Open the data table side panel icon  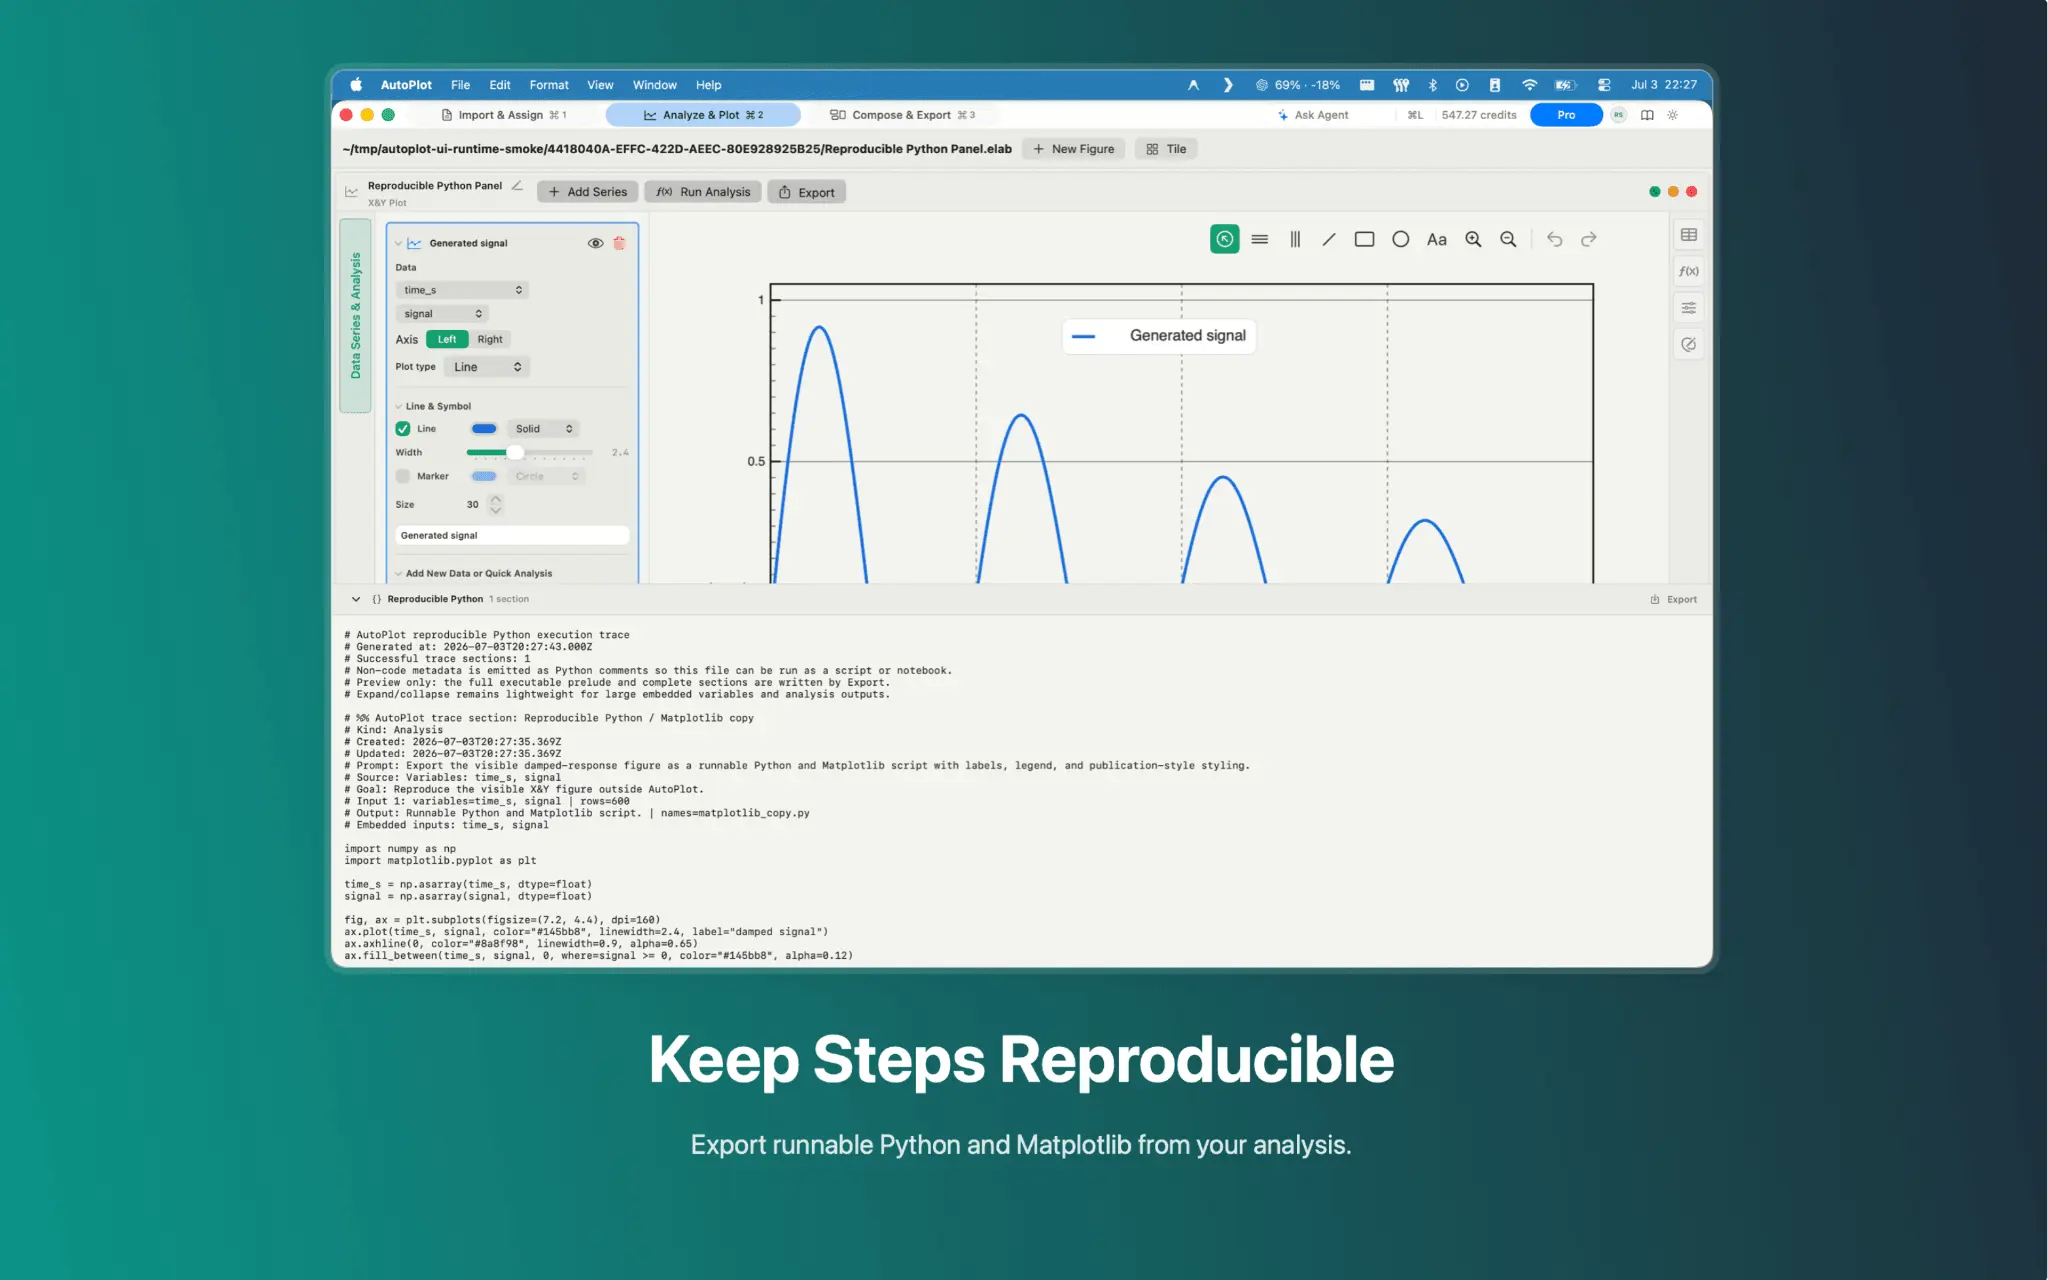[1689, 235]
